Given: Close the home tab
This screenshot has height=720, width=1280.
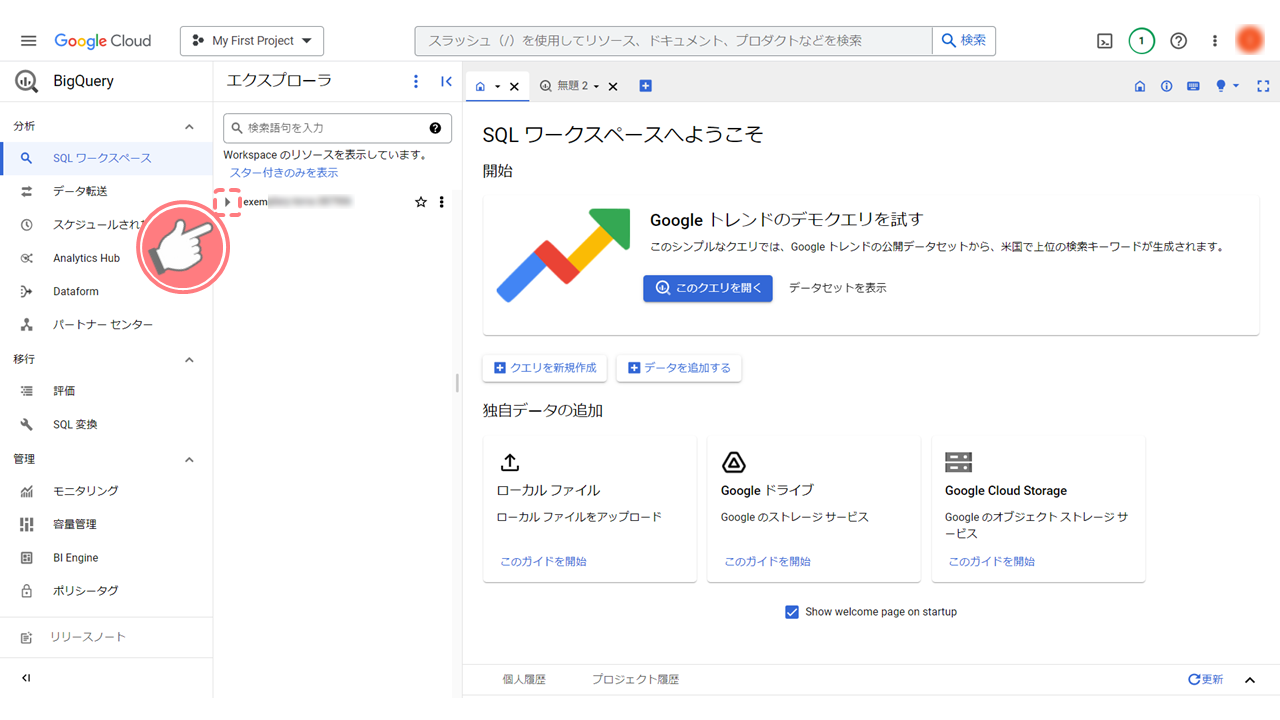Looking at the screenshot, I should pyautogui.click(x=514, y=87).
